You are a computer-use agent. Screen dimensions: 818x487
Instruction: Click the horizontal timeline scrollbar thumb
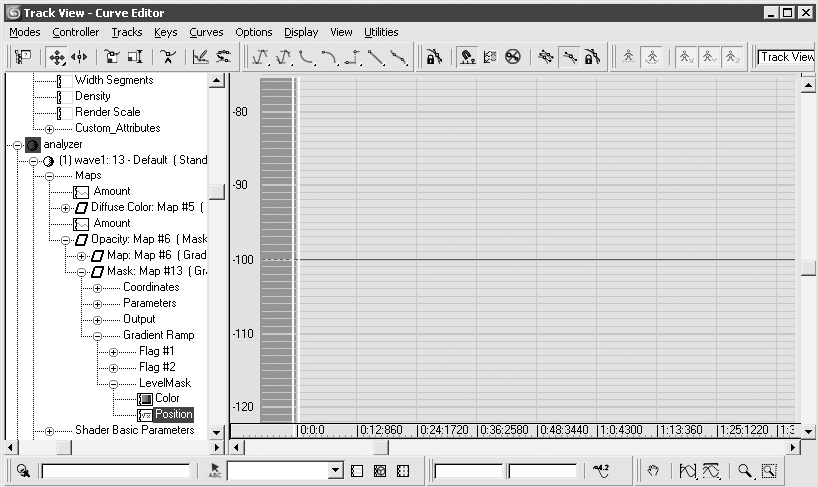(x=381, y=447)
